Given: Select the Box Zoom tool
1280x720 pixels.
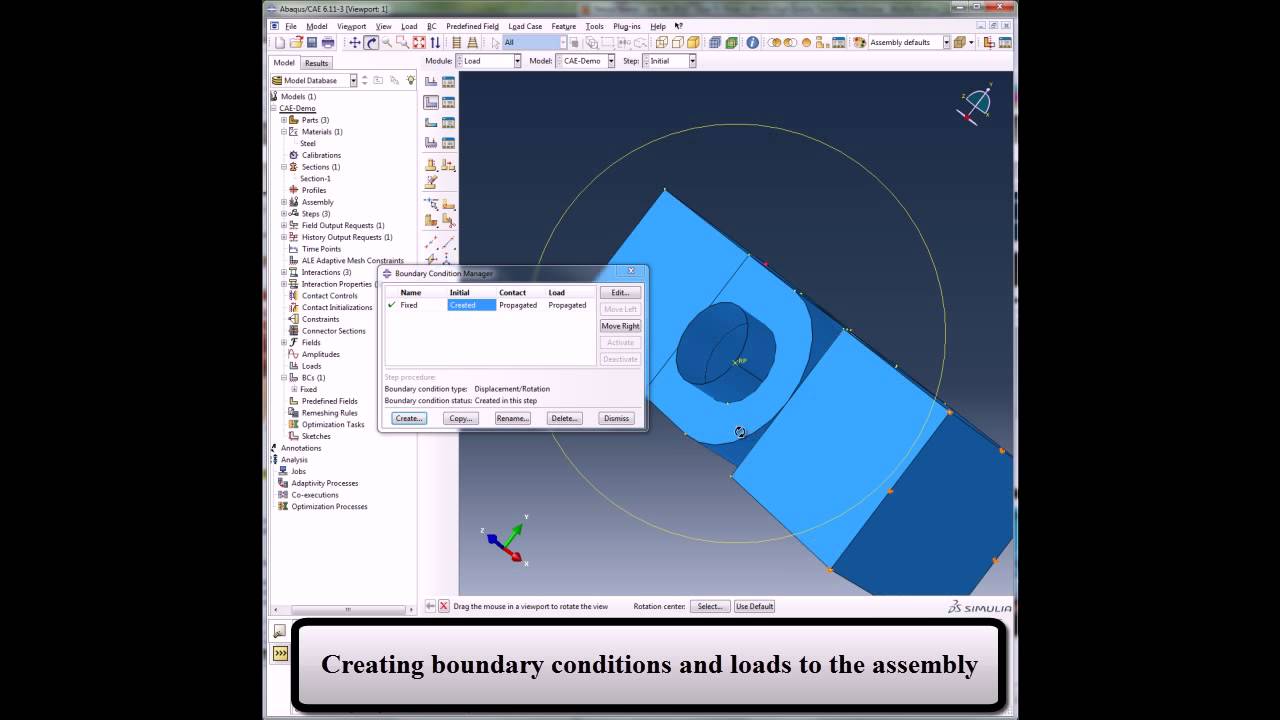Looking at the screenshot, I should (x=403, y=42).
